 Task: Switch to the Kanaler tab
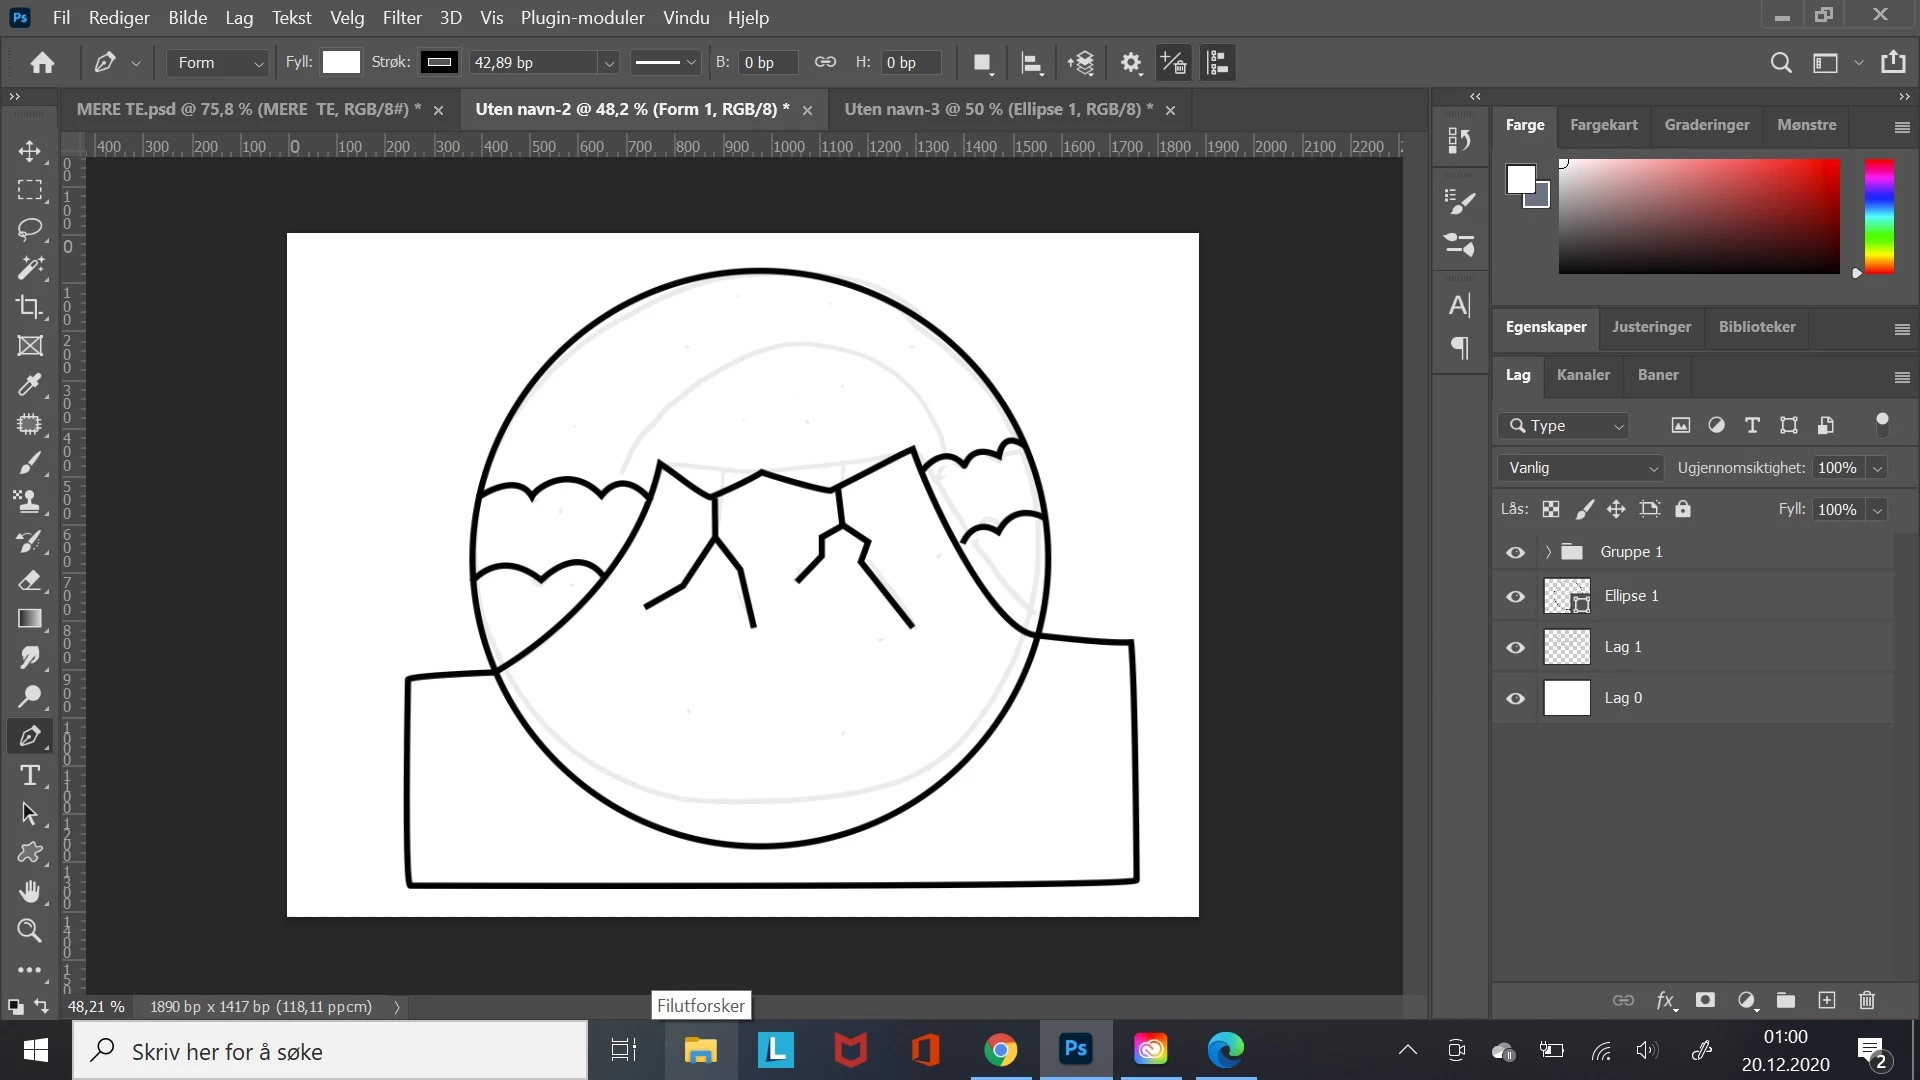[x=1583, y=375]
